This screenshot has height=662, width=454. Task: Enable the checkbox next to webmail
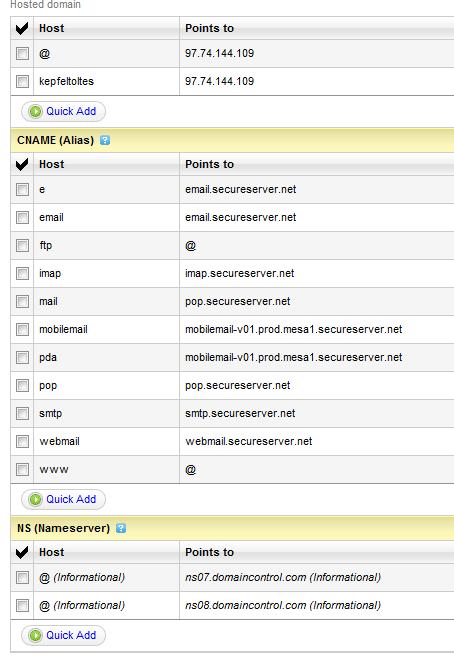22,442
